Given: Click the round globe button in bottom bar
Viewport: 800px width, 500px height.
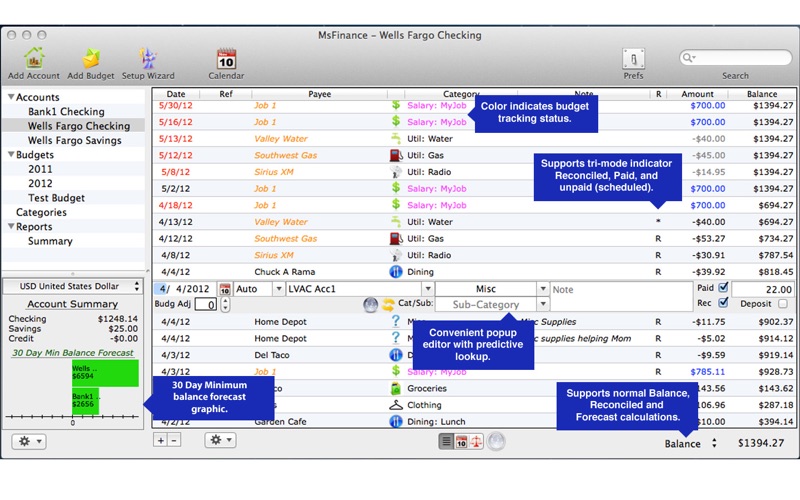Looking at the screenshot, I should pyautogui.click(x=496, y=441).
